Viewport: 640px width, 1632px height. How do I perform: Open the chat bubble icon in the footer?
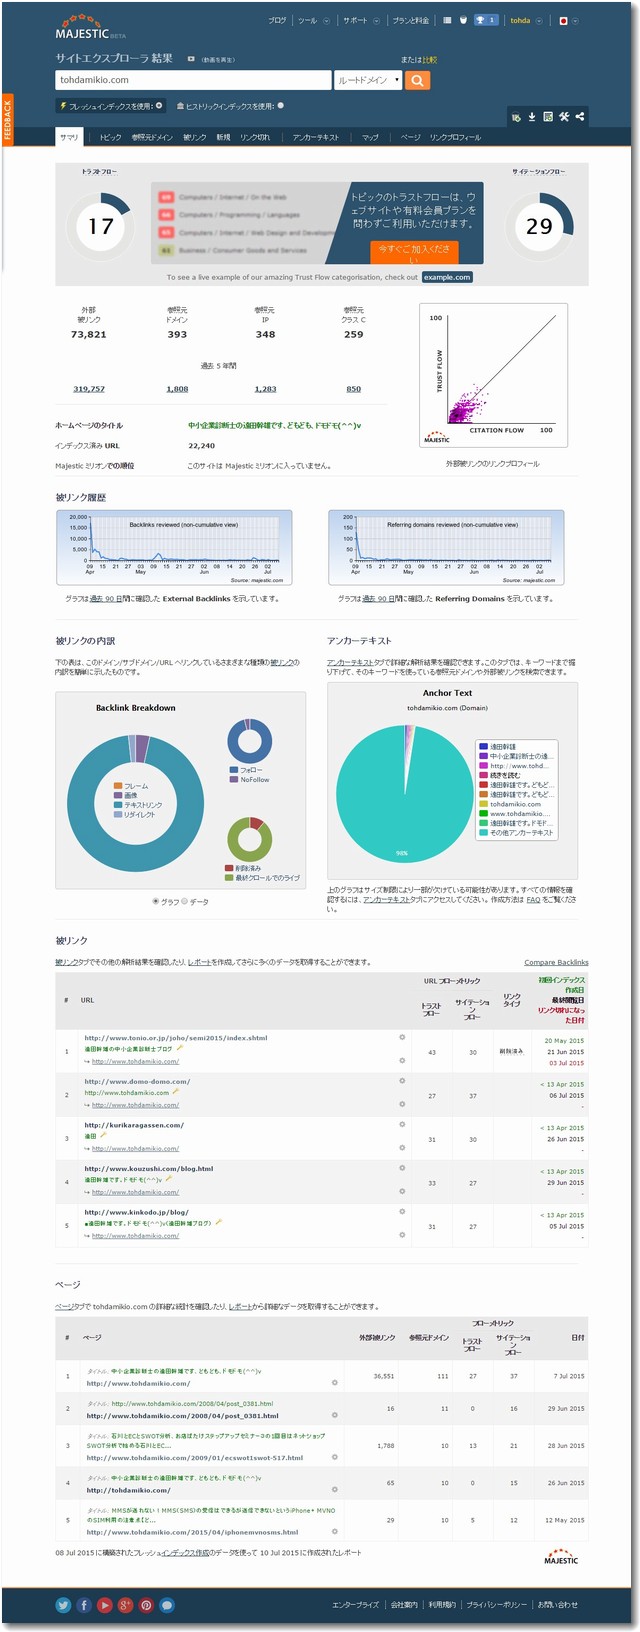(167, 1605)
